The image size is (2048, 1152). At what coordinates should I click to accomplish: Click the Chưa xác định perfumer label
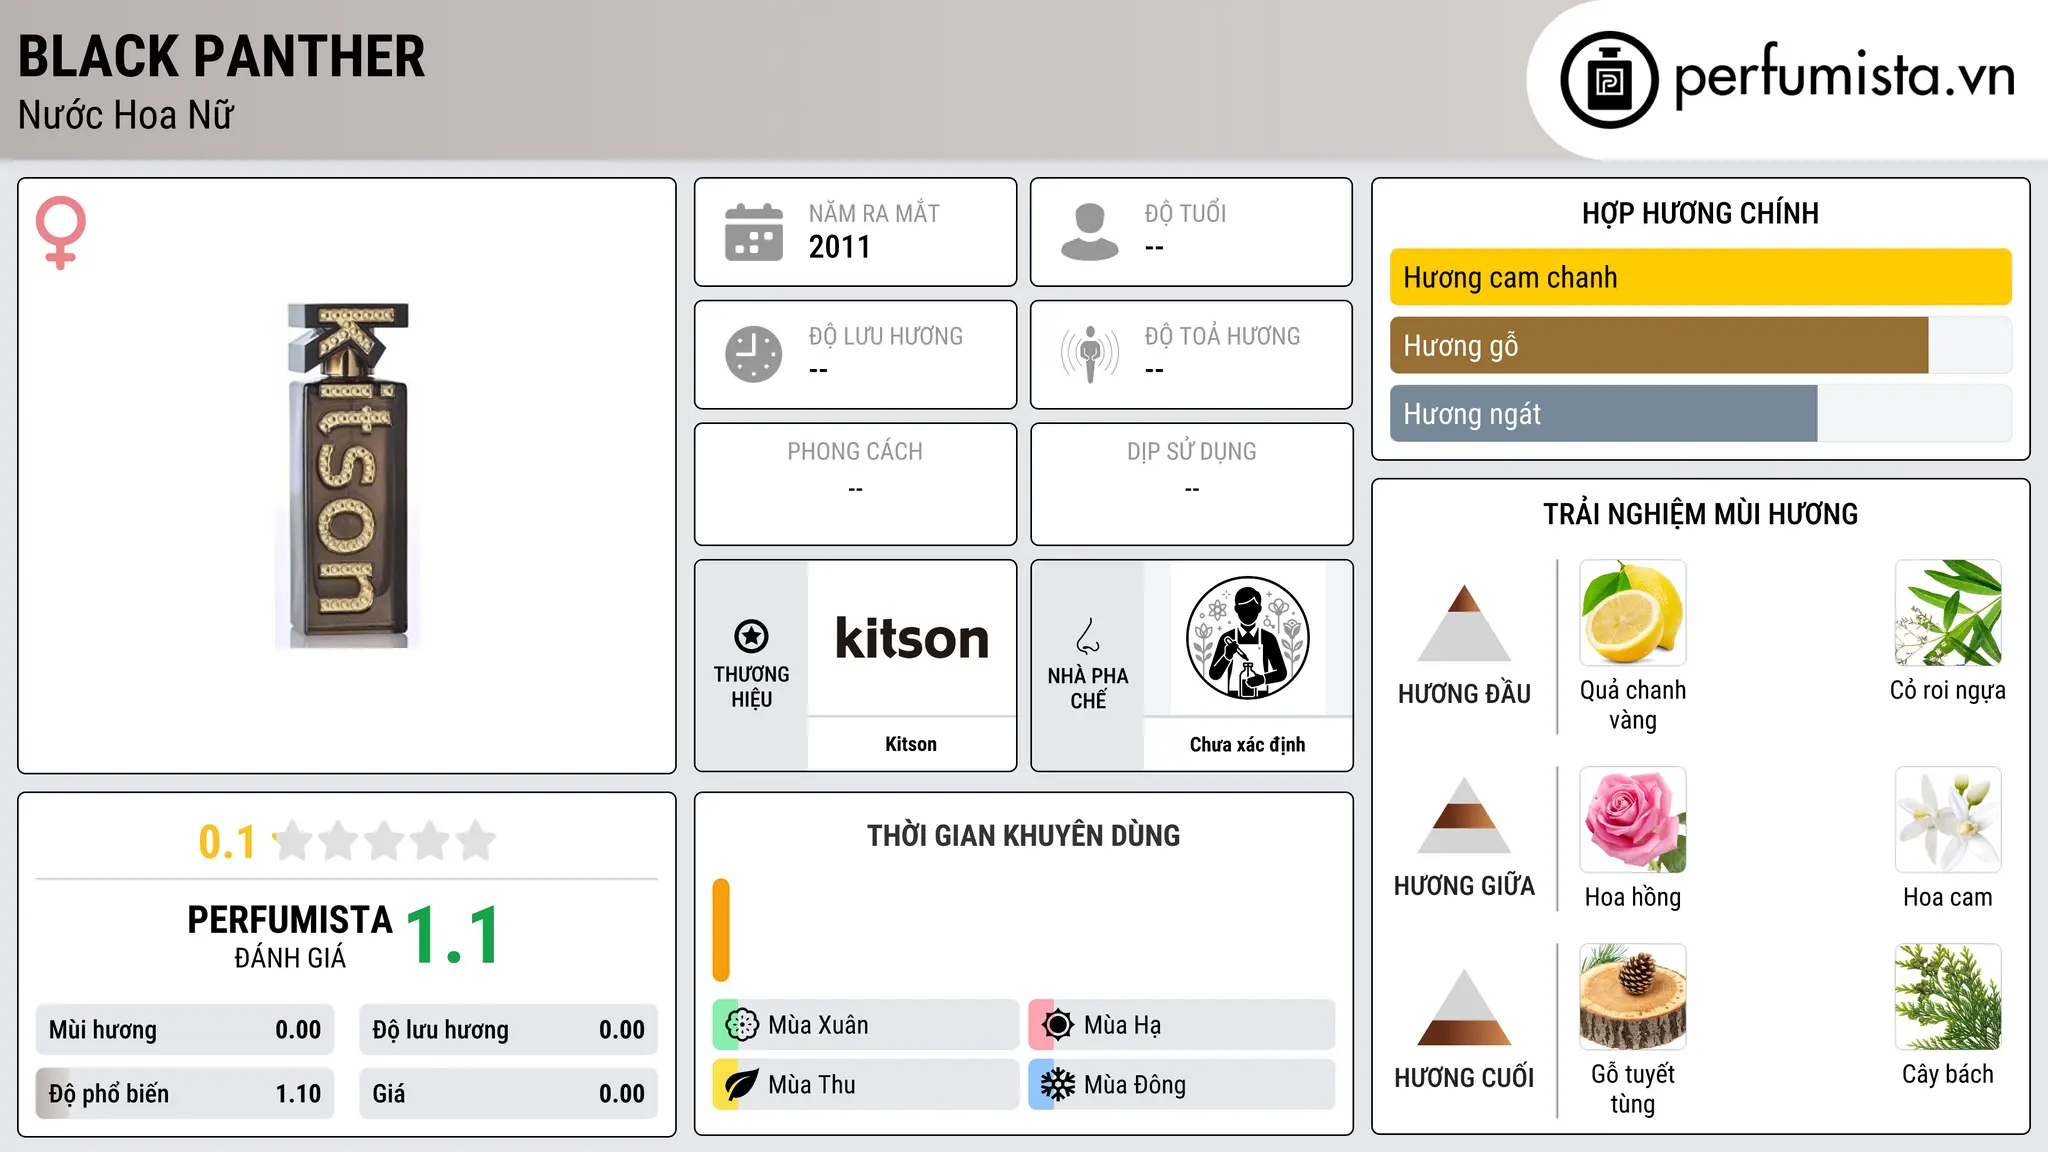pos(1247,744)
